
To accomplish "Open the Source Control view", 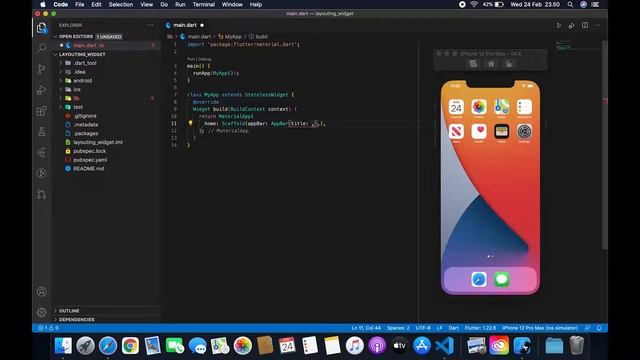I will coord(42,69).
